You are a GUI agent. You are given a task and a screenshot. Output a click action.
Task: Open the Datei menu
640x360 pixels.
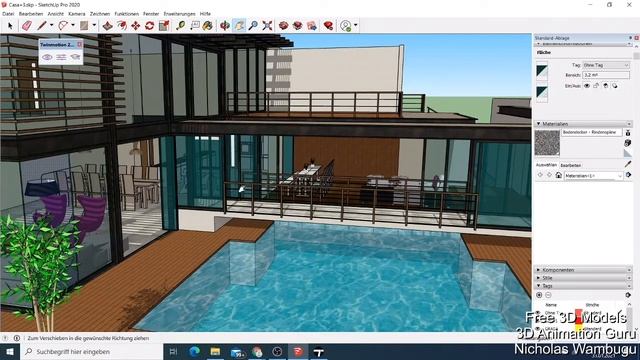[8, 14]
